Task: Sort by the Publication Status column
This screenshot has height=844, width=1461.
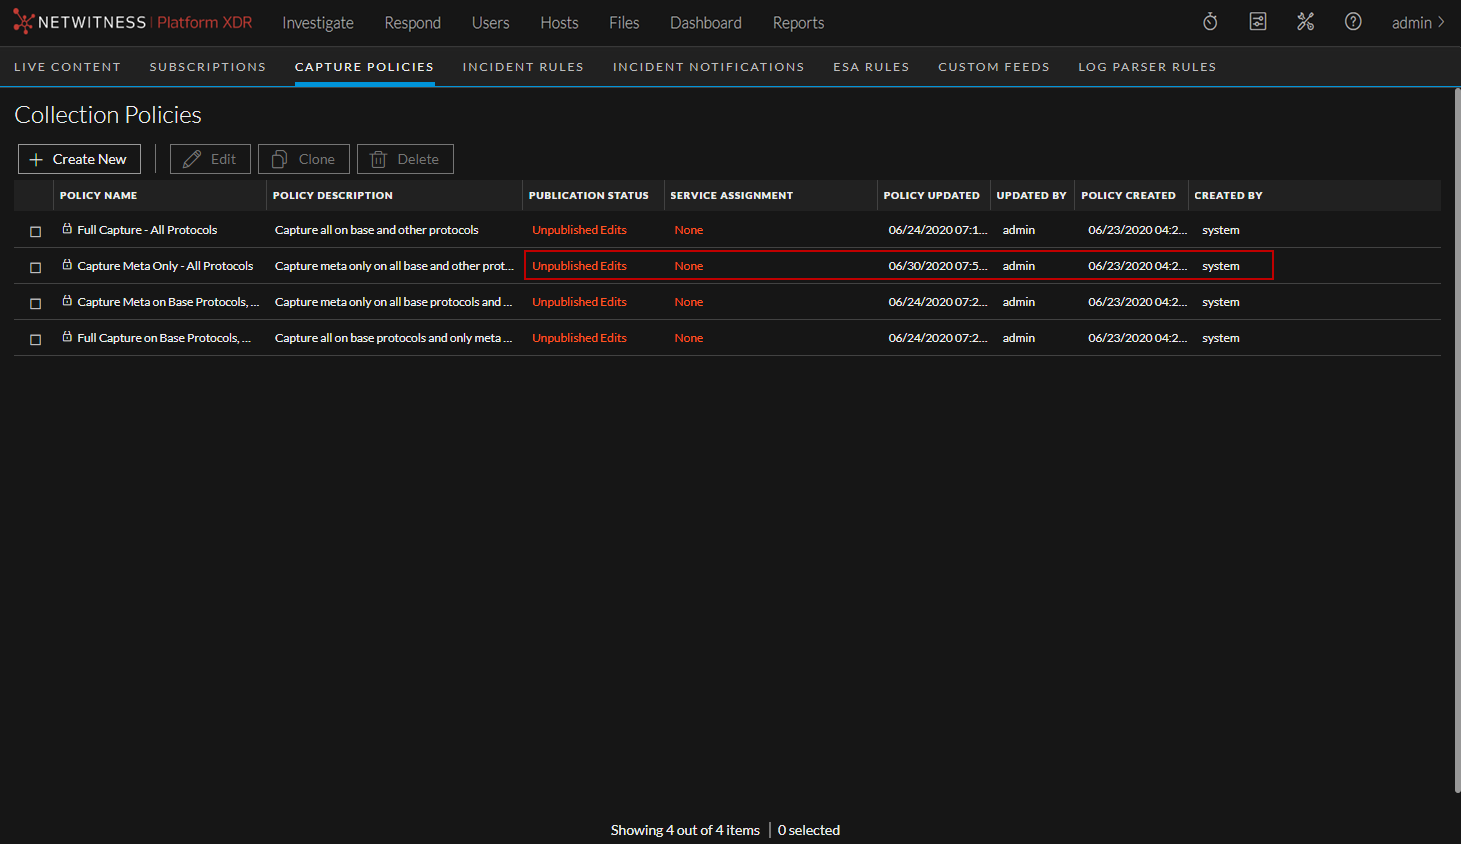Action: pyautogui.click(x=589, y=195)
